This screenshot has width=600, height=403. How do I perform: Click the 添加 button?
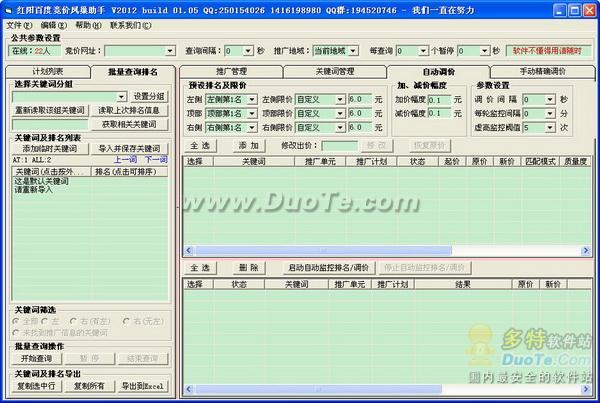click(249, 146)
